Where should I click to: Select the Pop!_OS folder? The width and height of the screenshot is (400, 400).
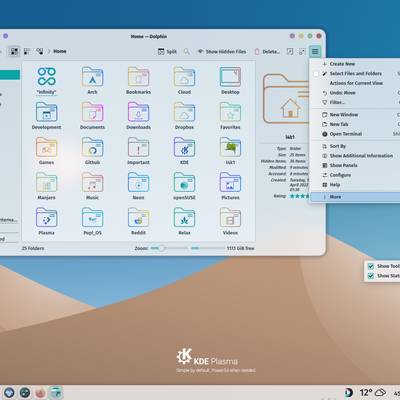point(92,222)
